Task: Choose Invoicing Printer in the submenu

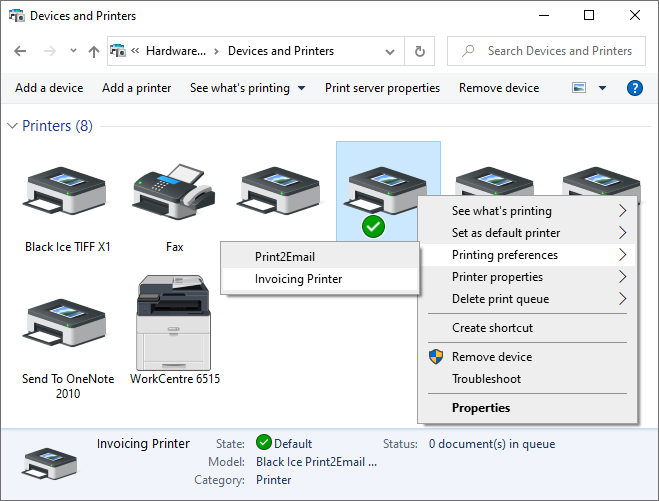Action: point(298,279)
